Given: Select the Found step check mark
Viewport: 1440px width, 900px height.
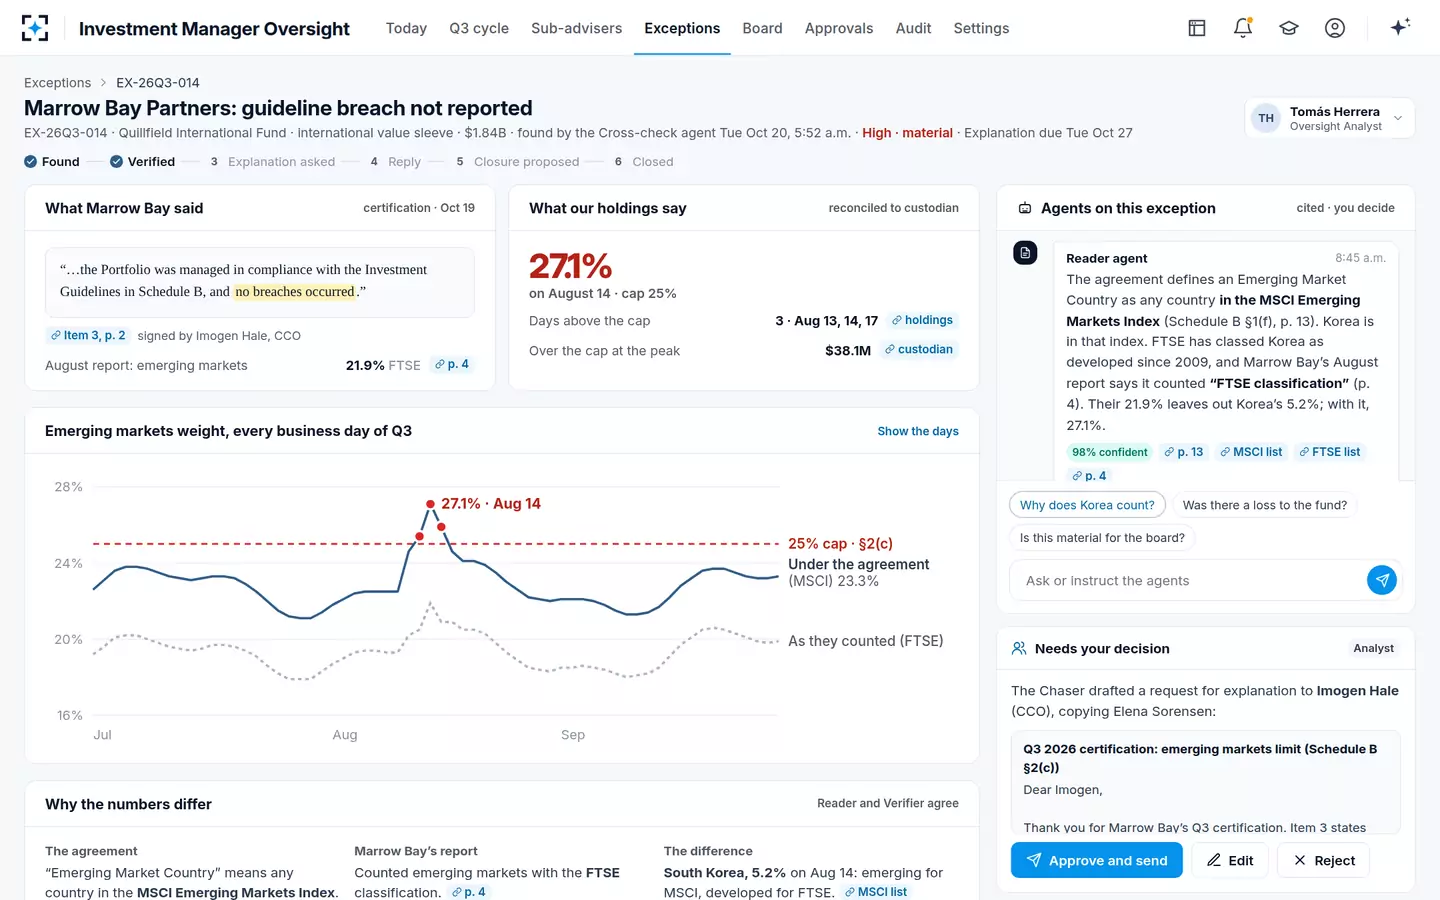Looking at the screenshot, I should [x=31, y=162].
